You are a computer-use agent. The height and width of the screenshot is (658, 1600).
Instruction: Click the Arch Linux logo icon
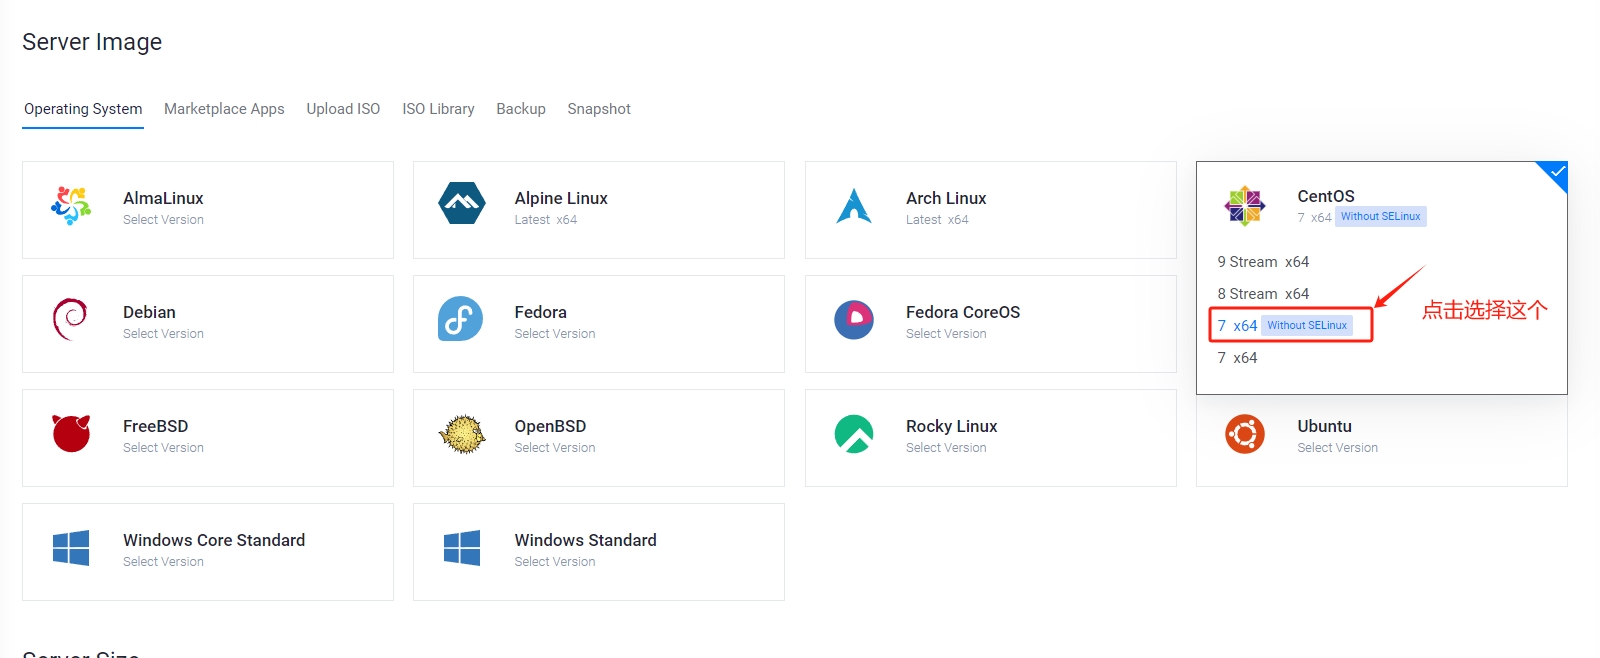(x=854, y=205)
